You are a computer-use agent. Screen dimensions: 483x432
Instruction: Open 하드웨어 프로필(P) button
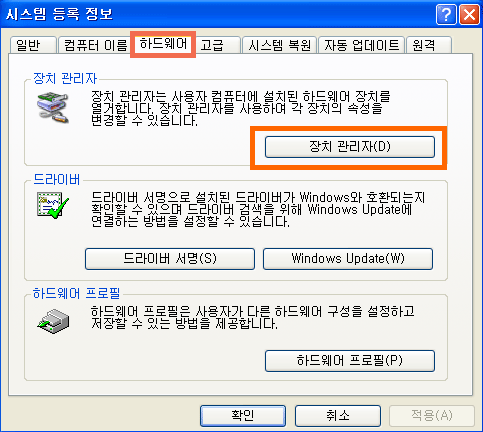tap(350, 361)
